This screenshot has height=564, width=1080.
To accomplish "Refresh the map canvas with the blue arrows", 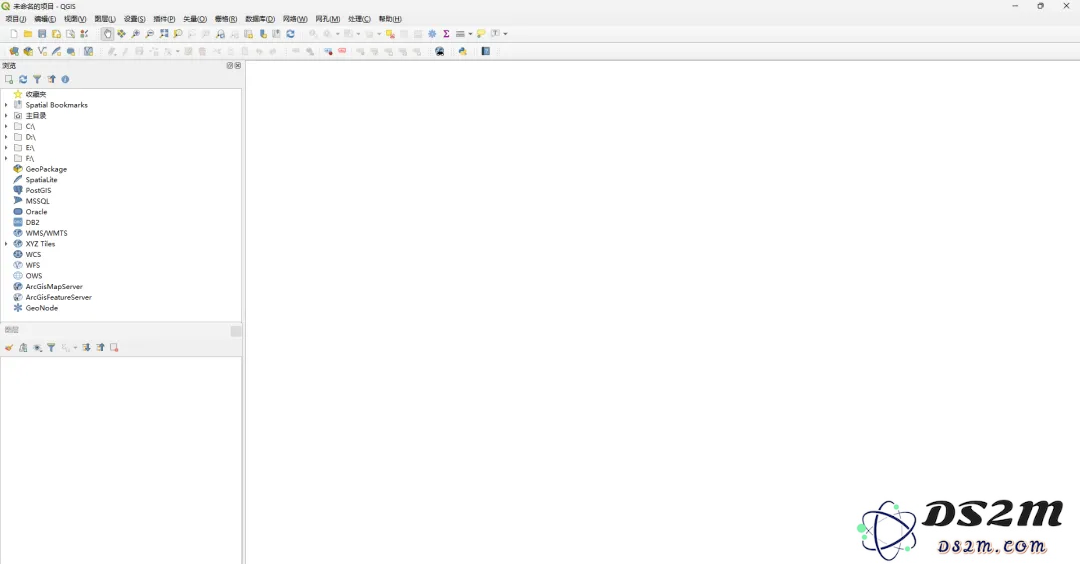I will tap(291, 34).
